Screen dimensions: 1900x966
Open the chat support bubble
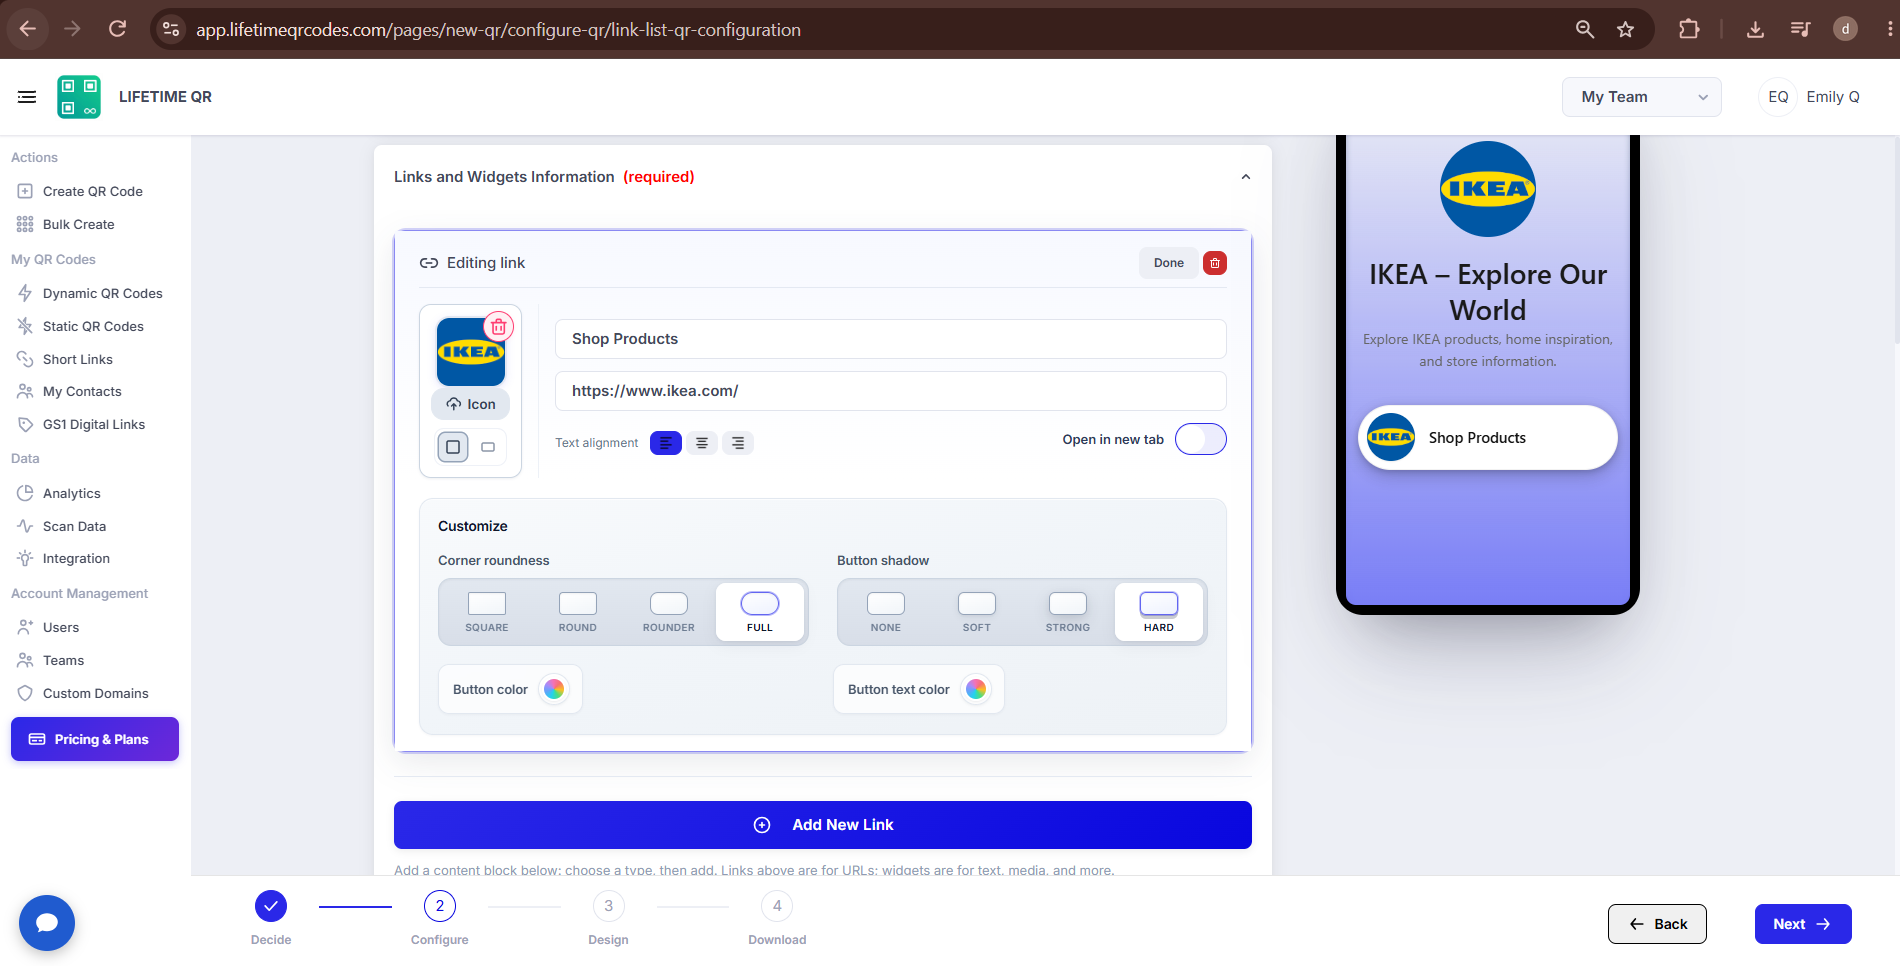(x=47, y=923)
